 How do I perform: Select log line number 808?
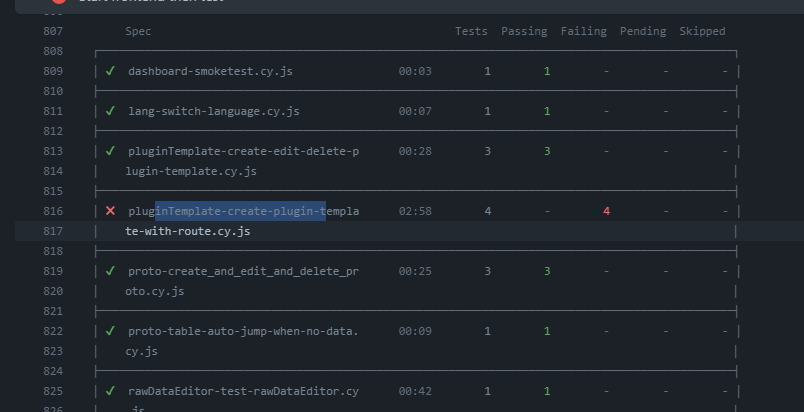click(x=53, y=51)
